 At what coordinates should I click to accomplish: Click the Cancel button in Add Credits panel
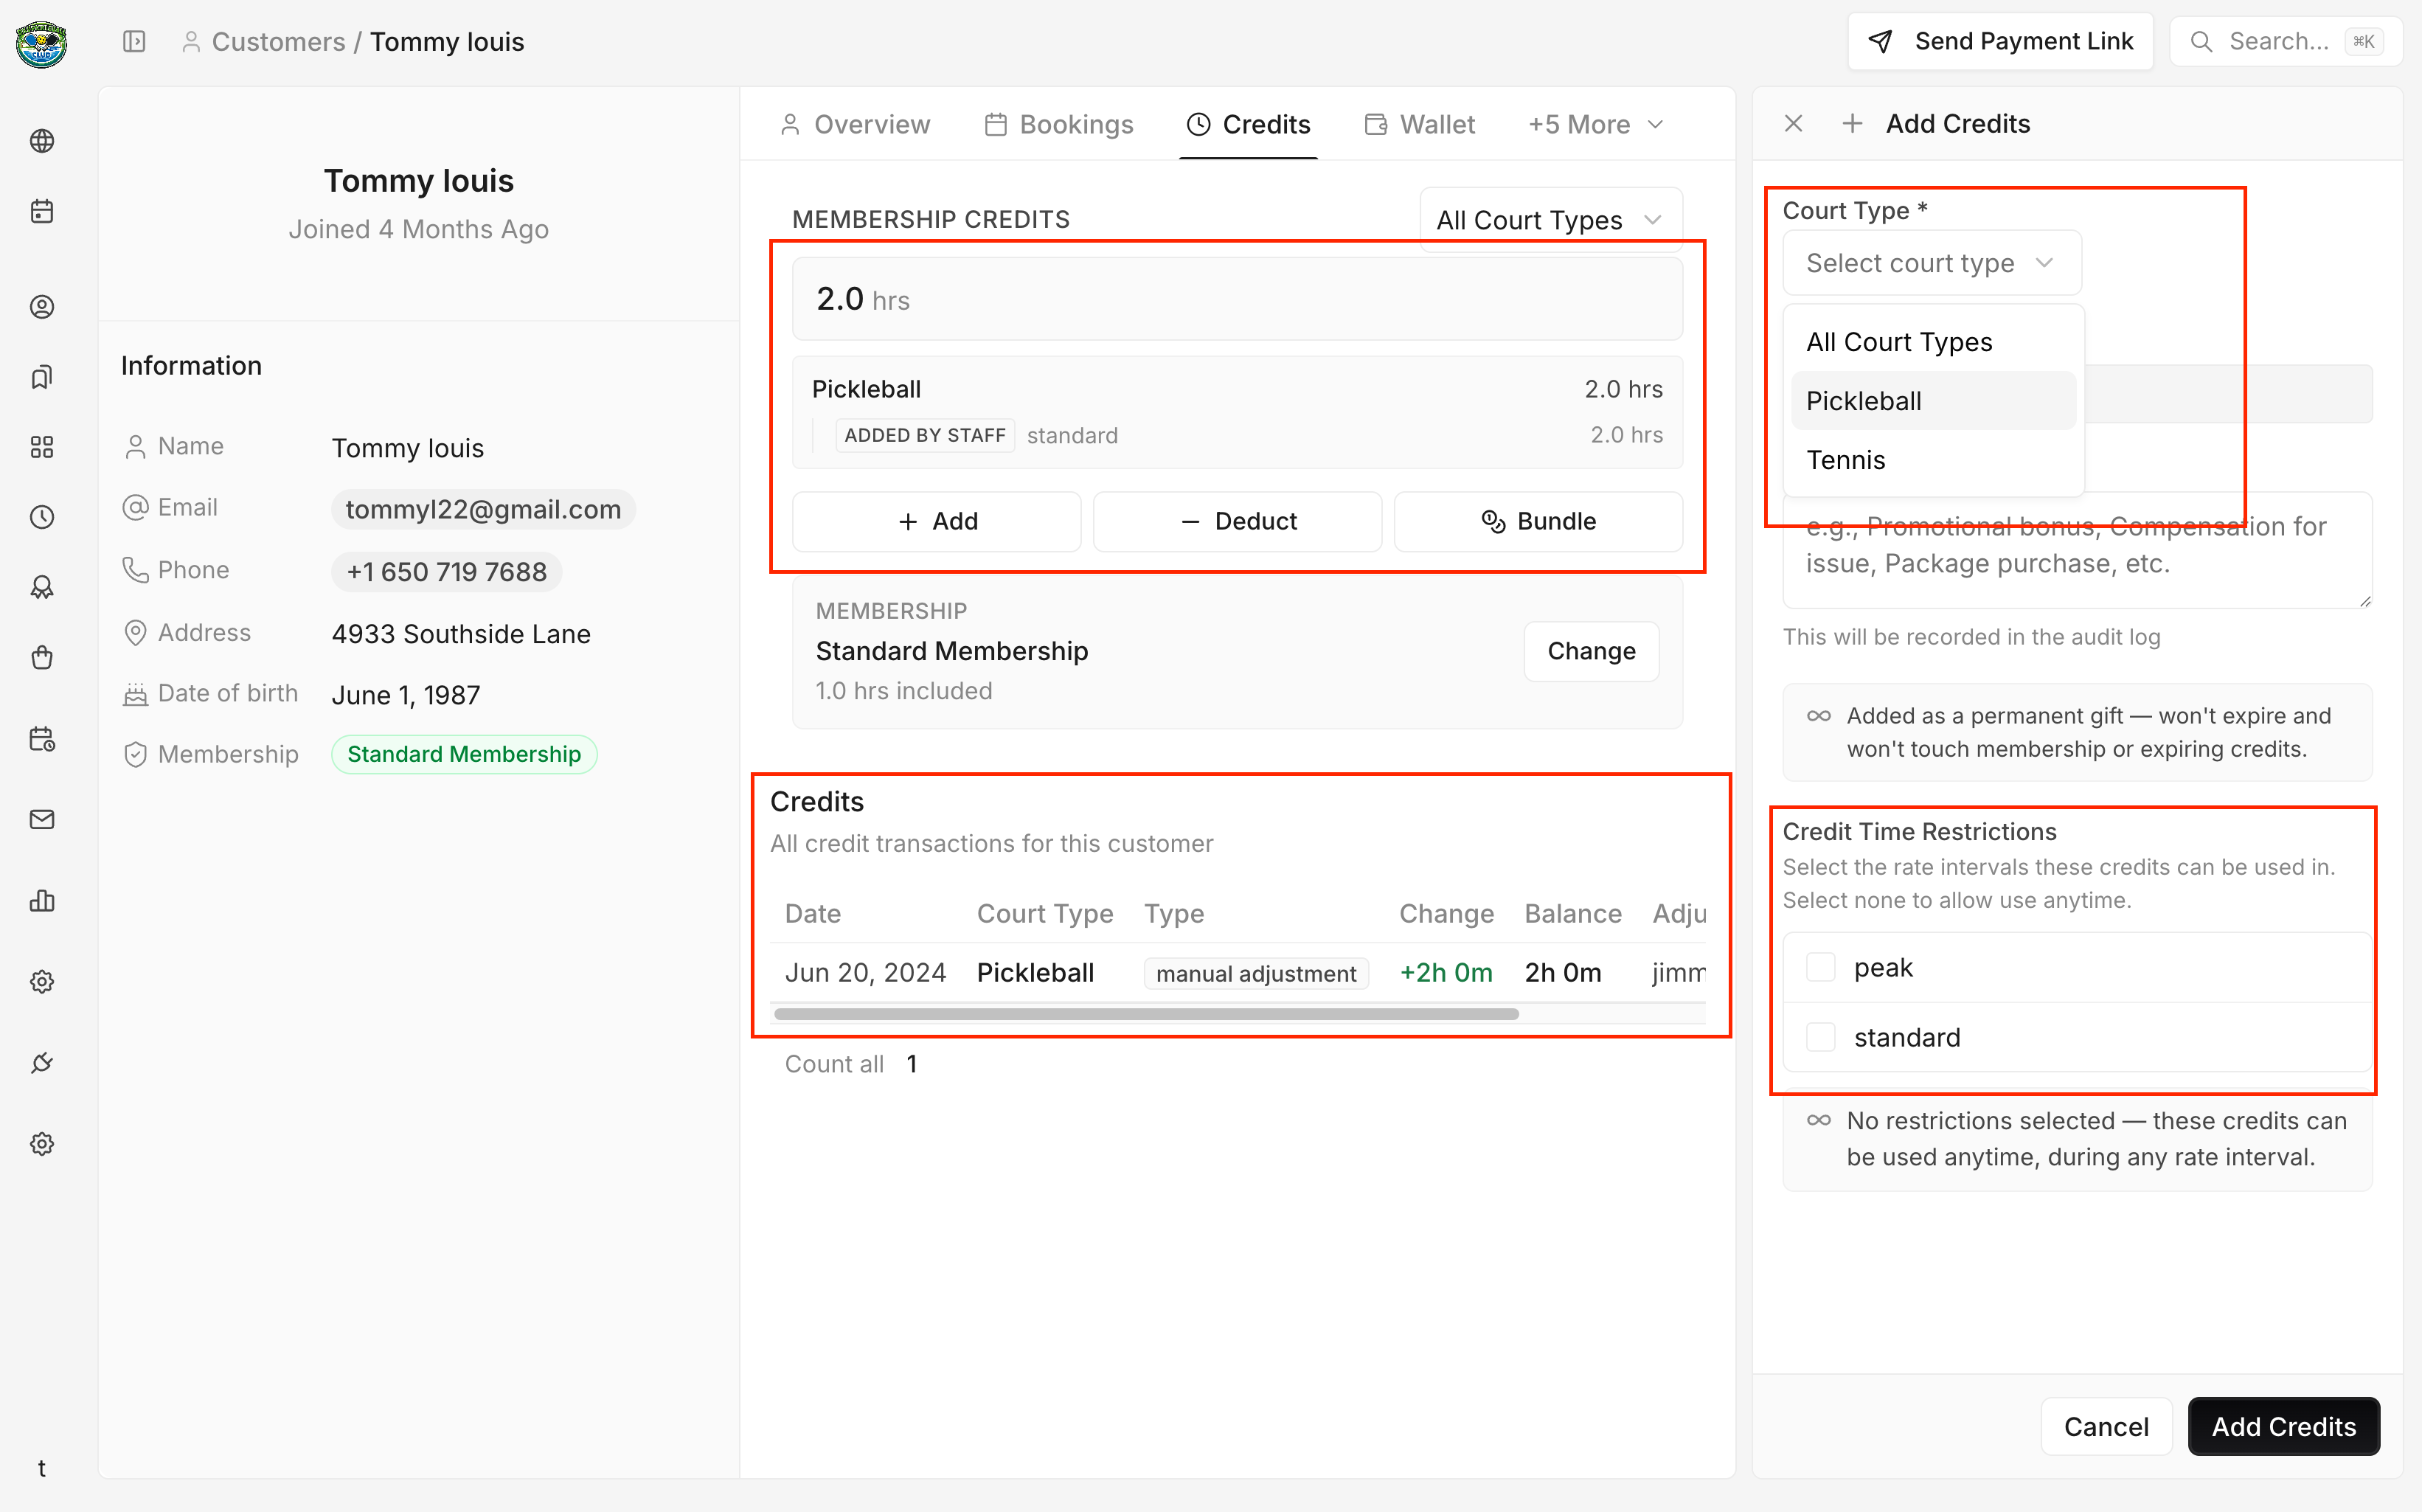point(2106,1426)
